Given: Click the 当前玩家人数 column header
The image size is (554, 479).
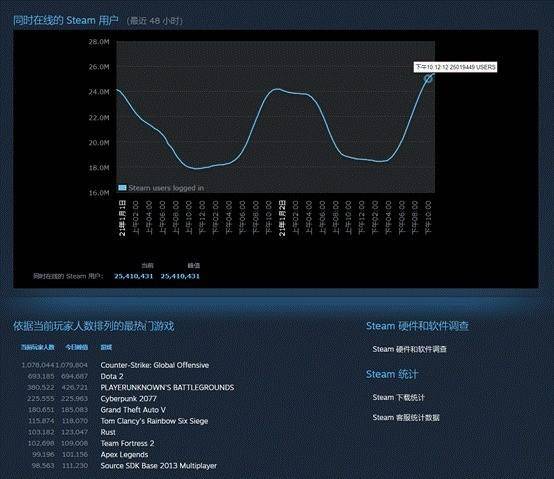Looking at the screenshot, I should 37,347.
